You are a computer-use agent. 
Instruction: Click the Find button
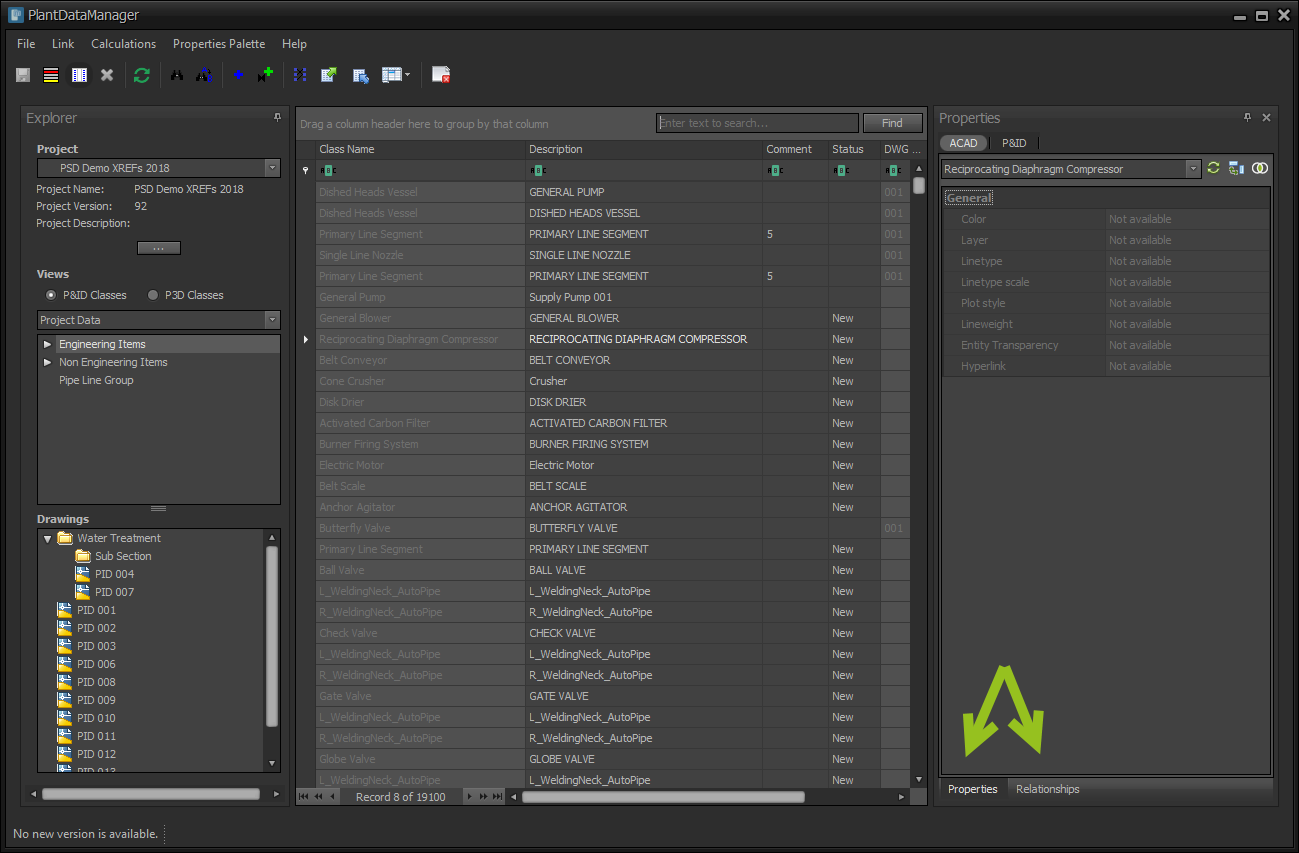click(892, 123)
